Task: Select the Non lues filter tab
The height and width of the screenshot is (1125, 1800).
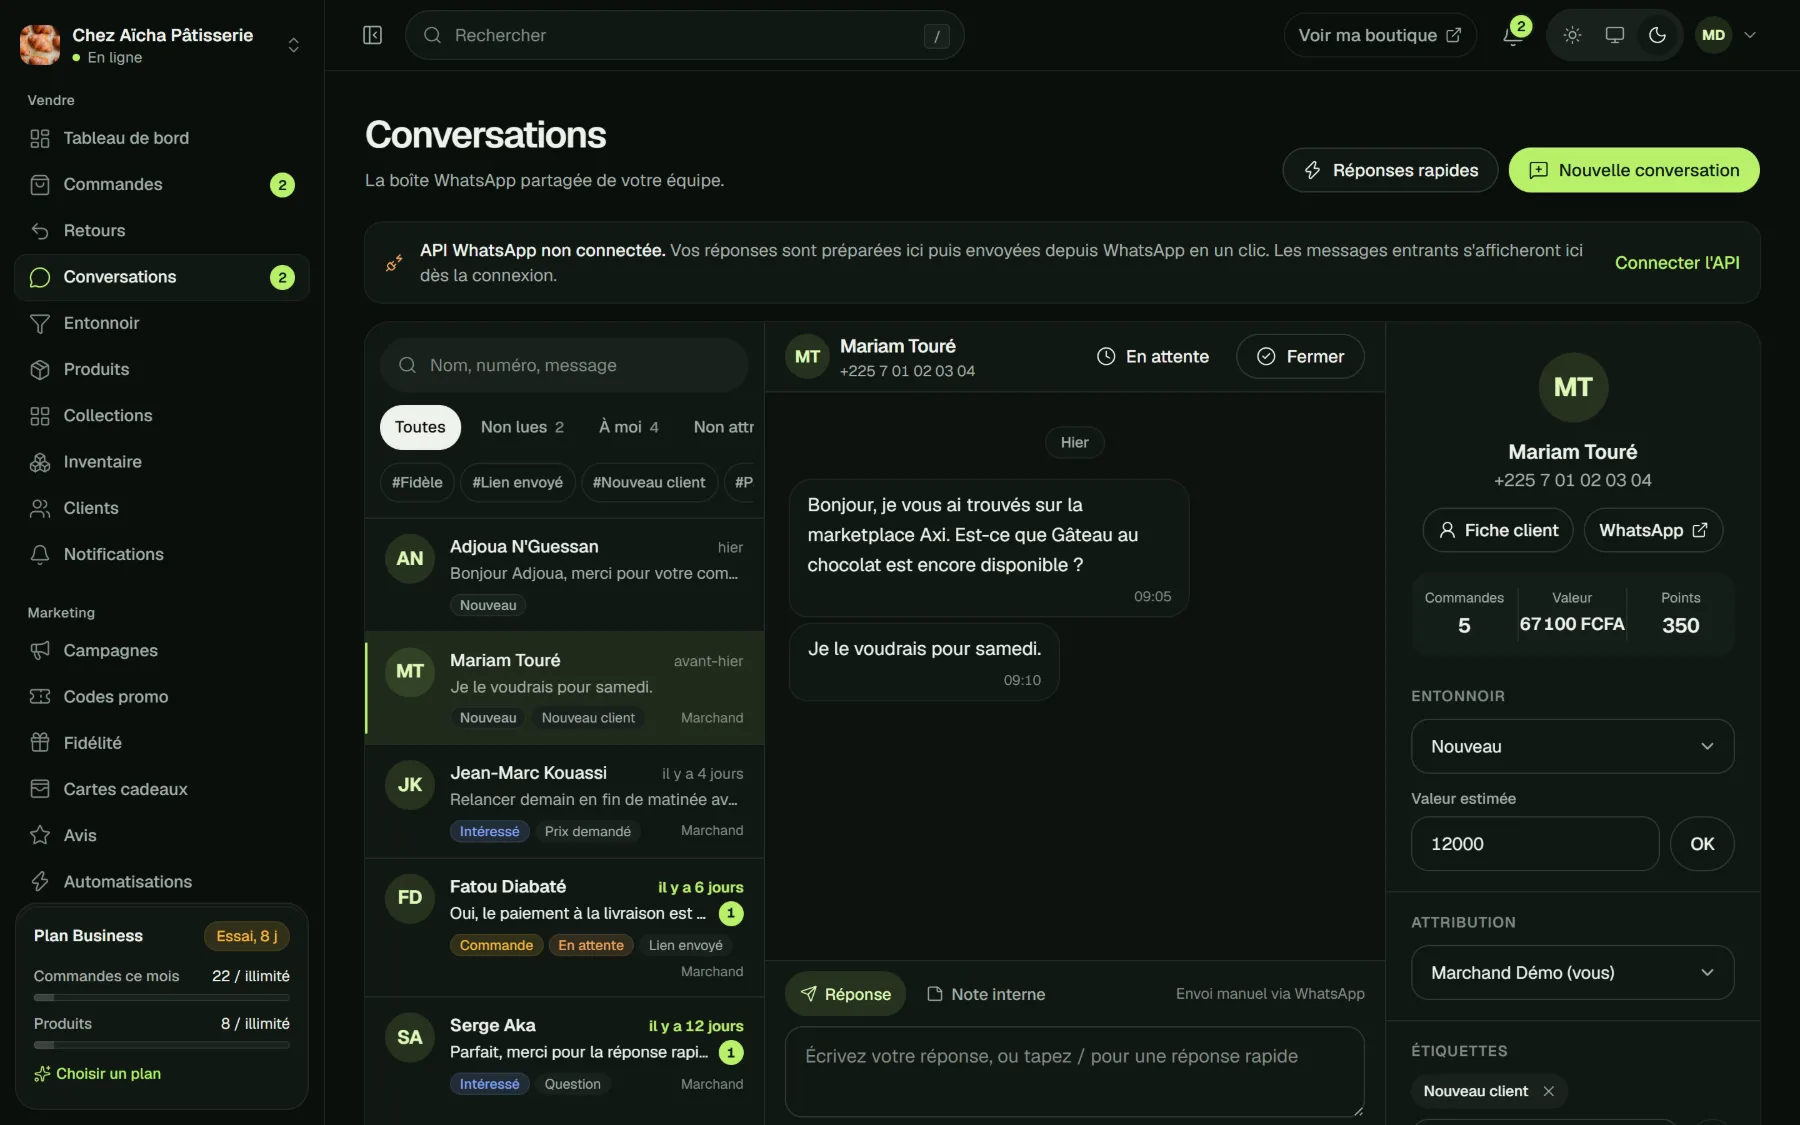Action: (x=522, y=427)
